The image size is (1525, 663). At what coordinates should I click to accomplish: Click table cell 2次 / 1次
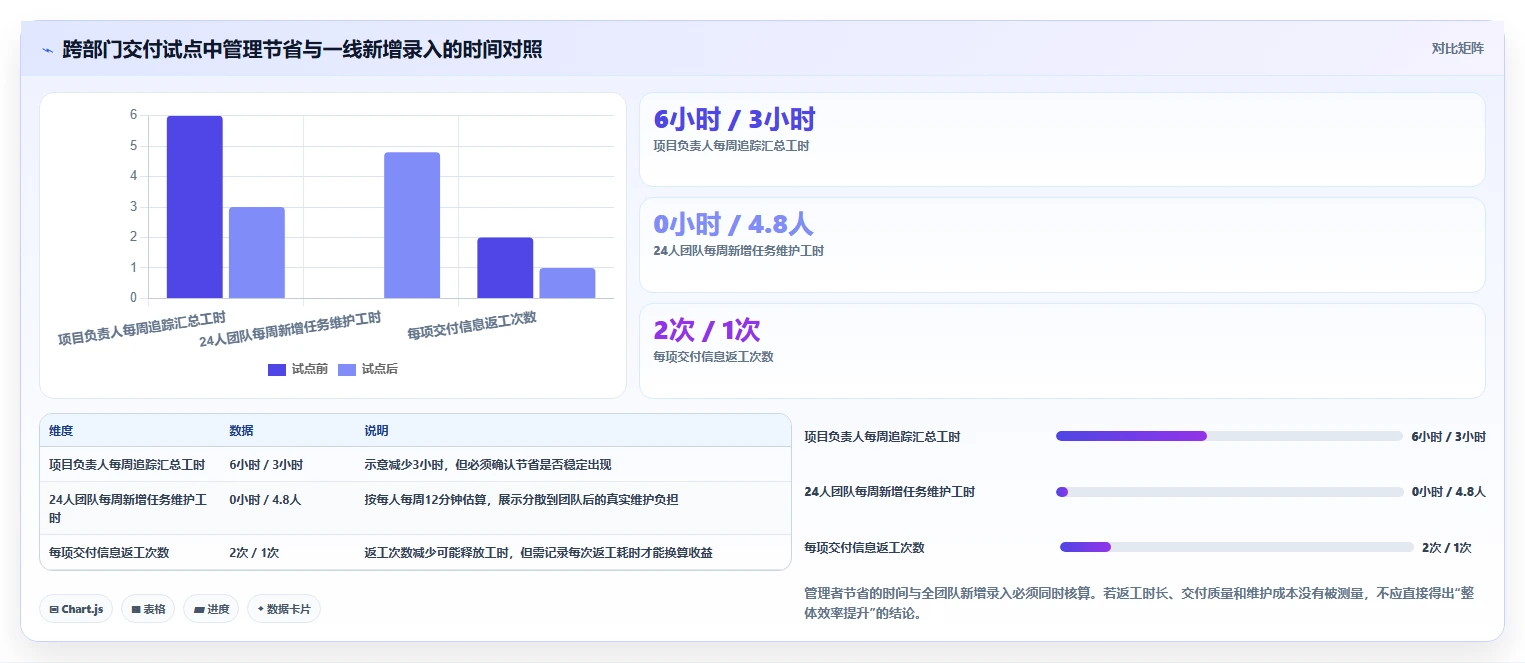pos(254,553)
